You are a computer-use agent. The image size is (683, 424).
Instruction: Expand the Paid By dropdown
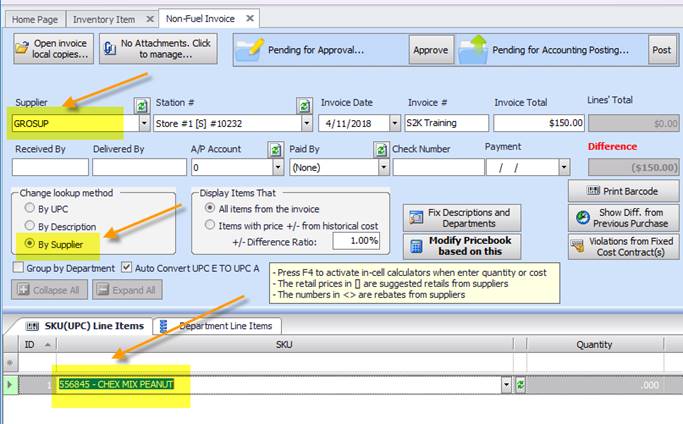(380, 168)
